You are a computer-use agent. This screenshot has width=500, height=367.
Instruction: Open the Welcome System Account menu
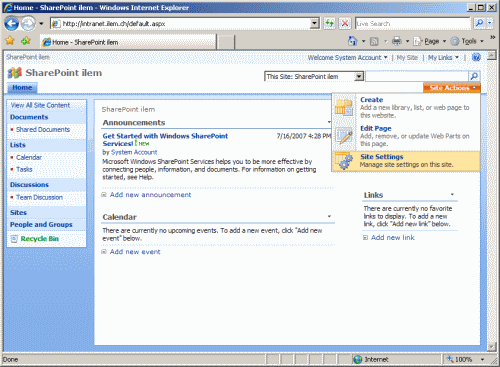[347, 58]
